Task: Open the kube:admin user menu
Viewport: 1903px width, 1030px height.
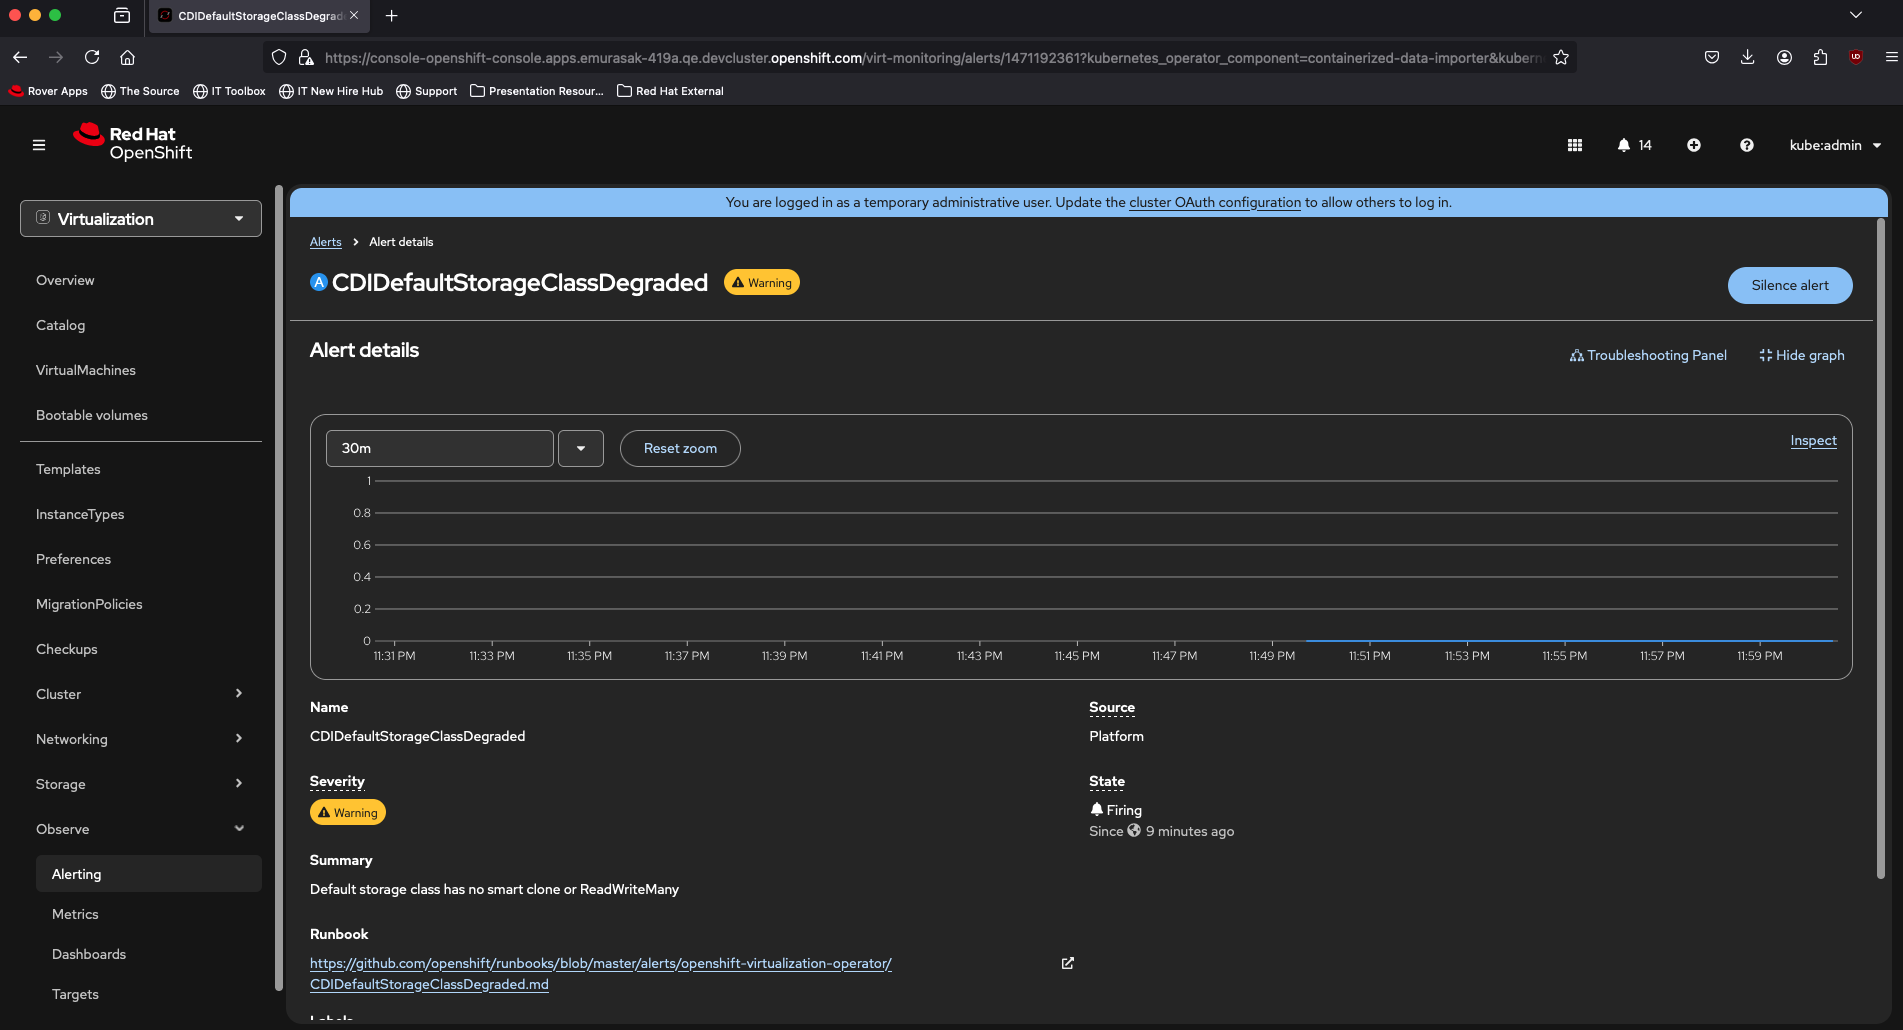Action: coord(1834,145)
